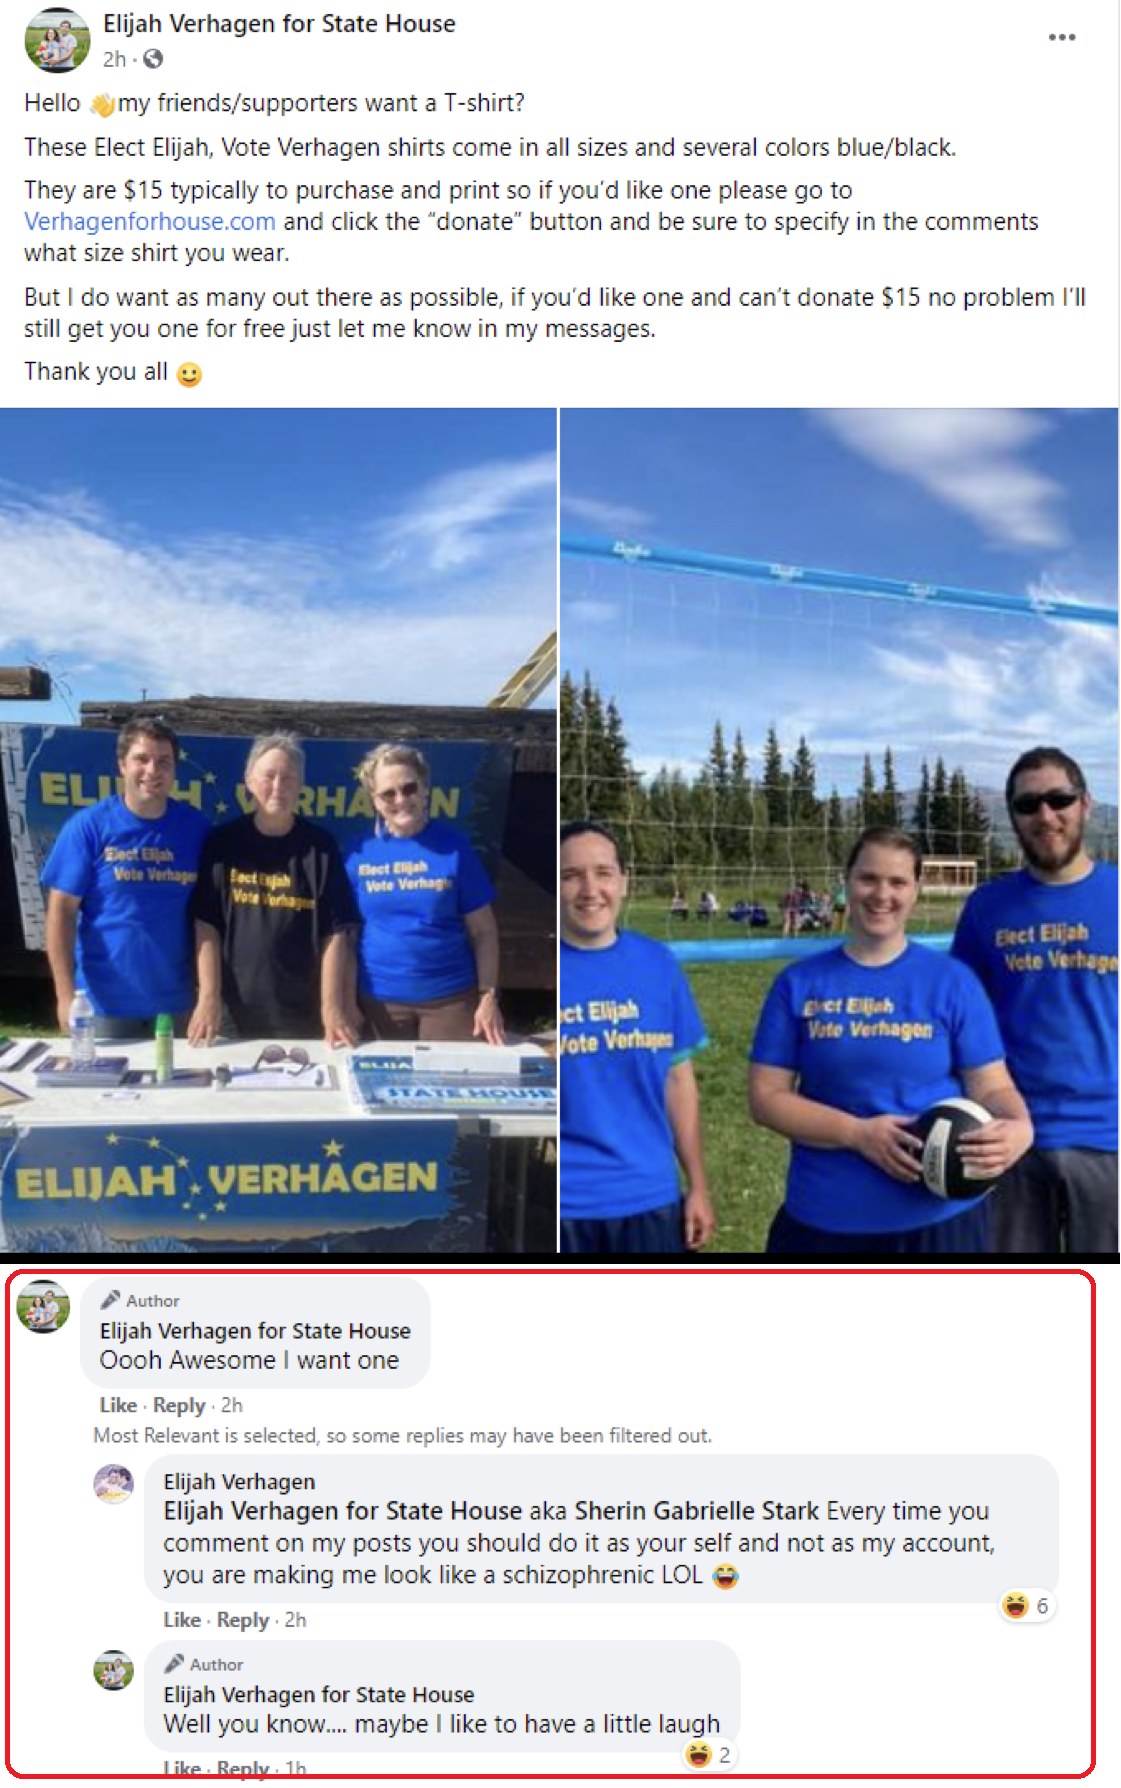Open the left booth photo
This screenshot has height=1788, width=1121.
[x=278, y=829]
